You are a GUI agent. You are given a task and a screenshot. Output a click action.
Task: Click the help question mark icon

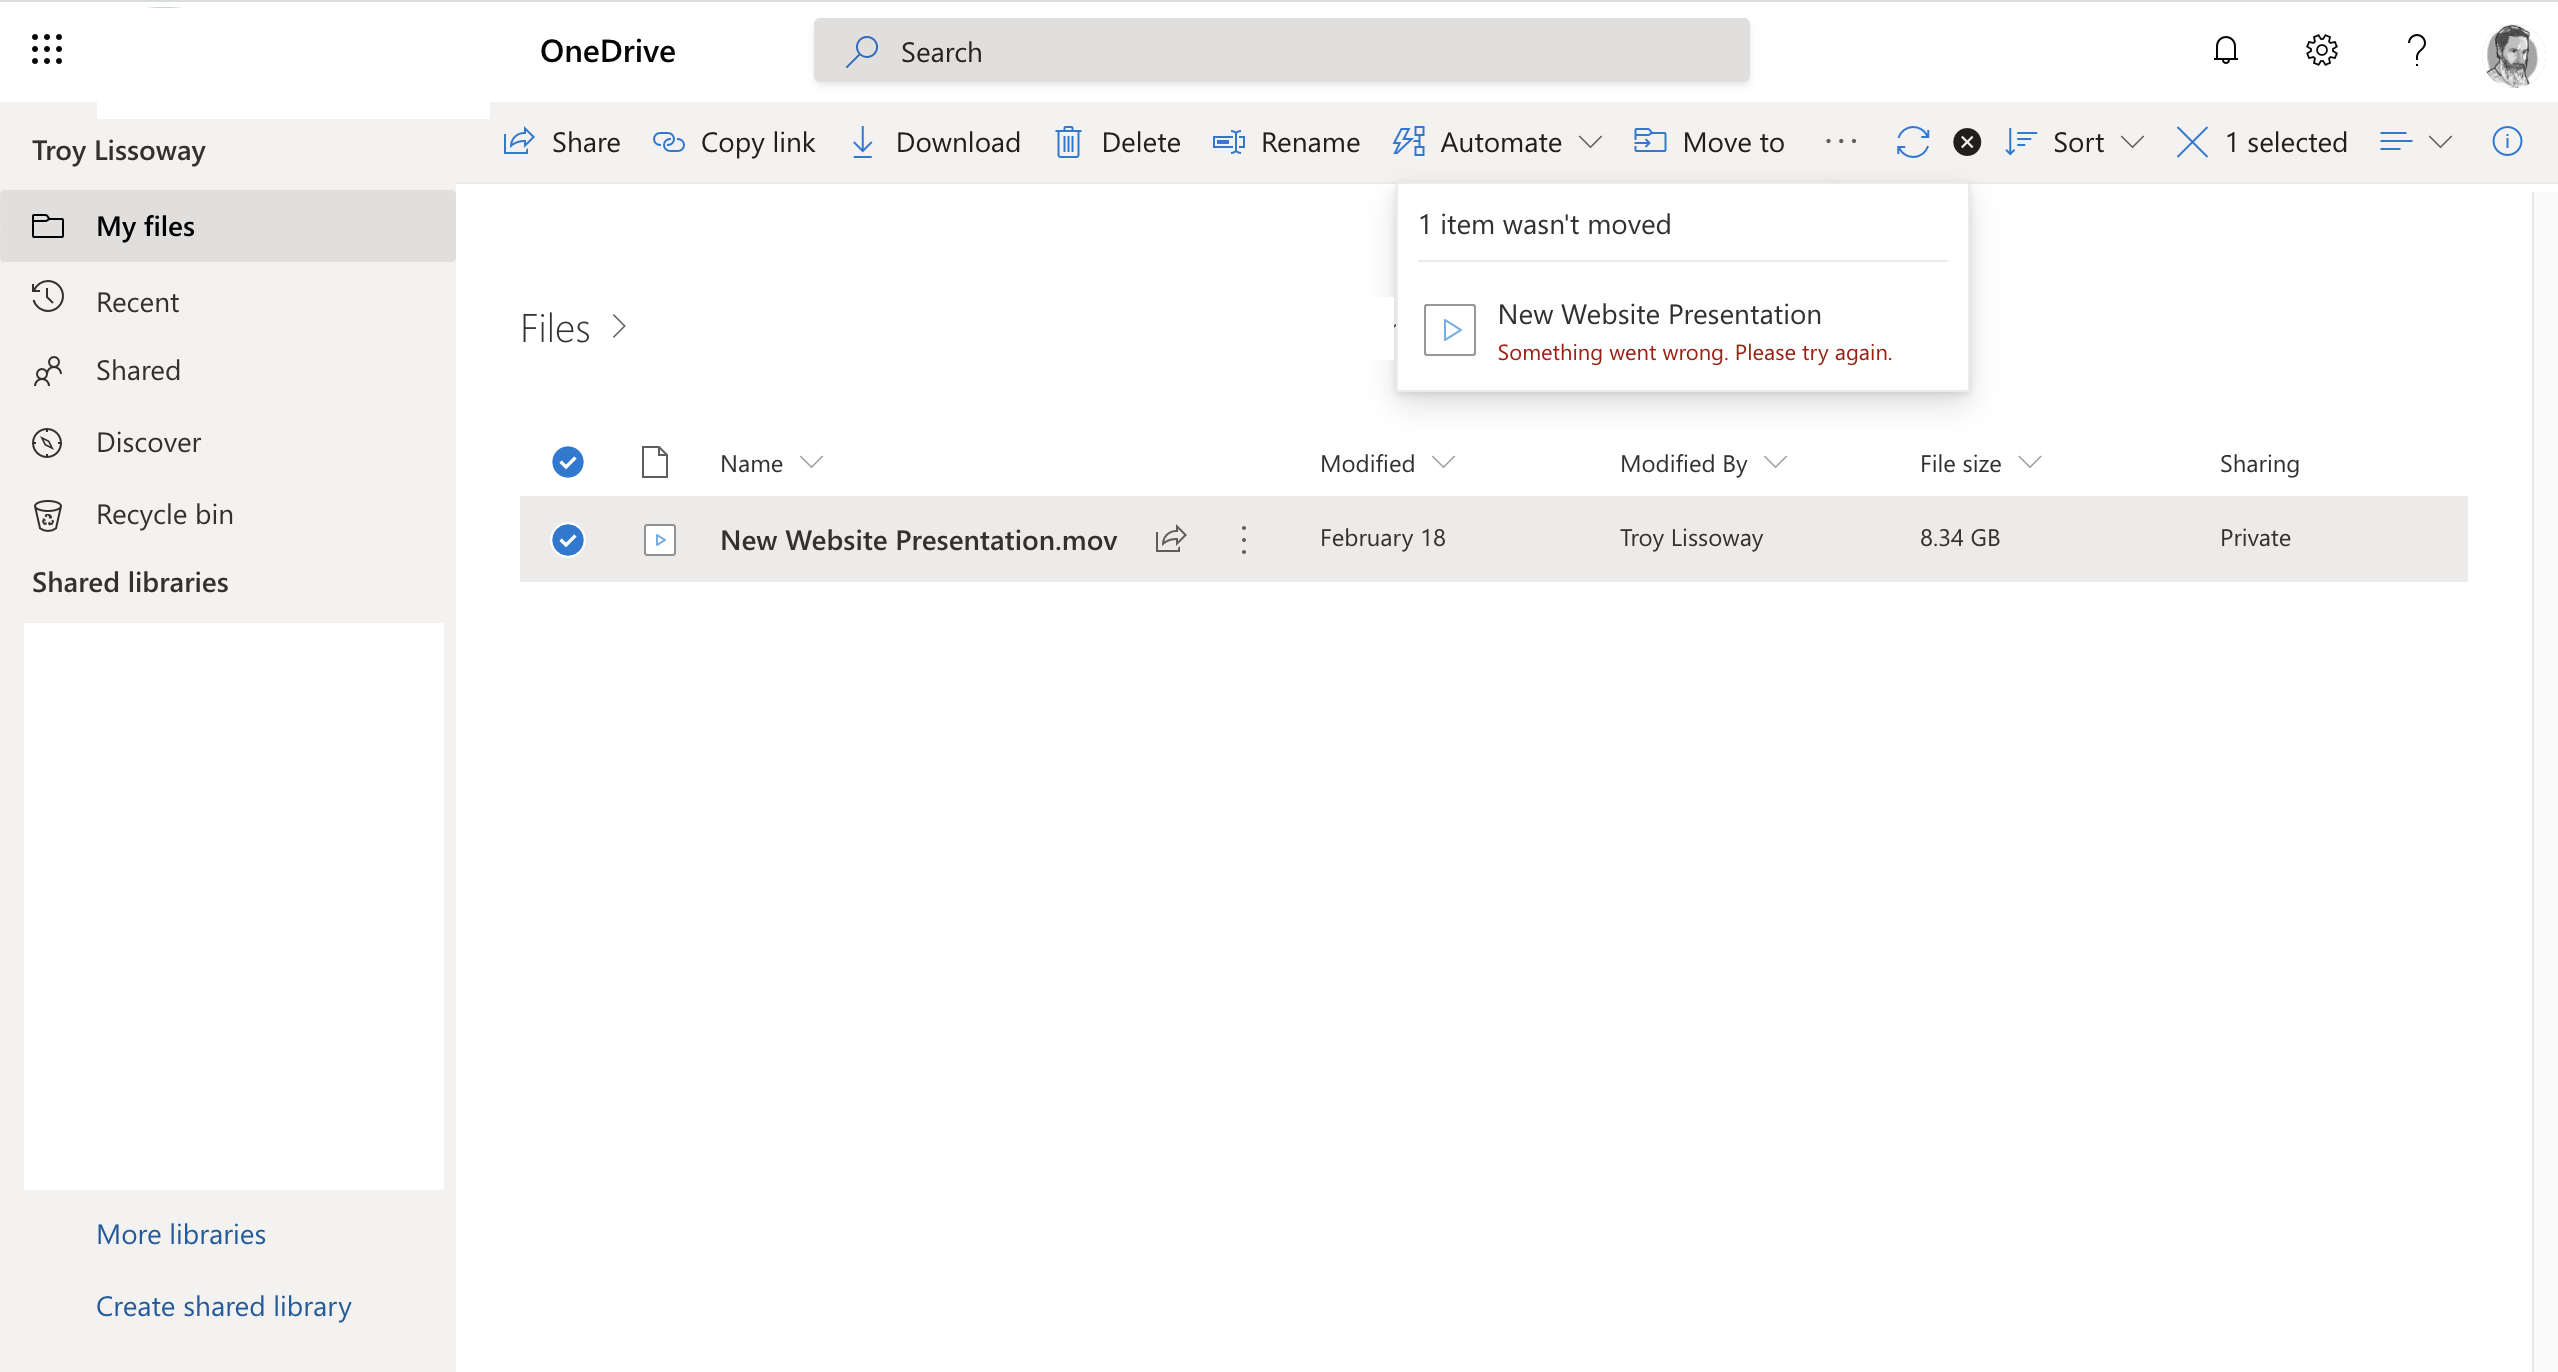coord(2416,50)
